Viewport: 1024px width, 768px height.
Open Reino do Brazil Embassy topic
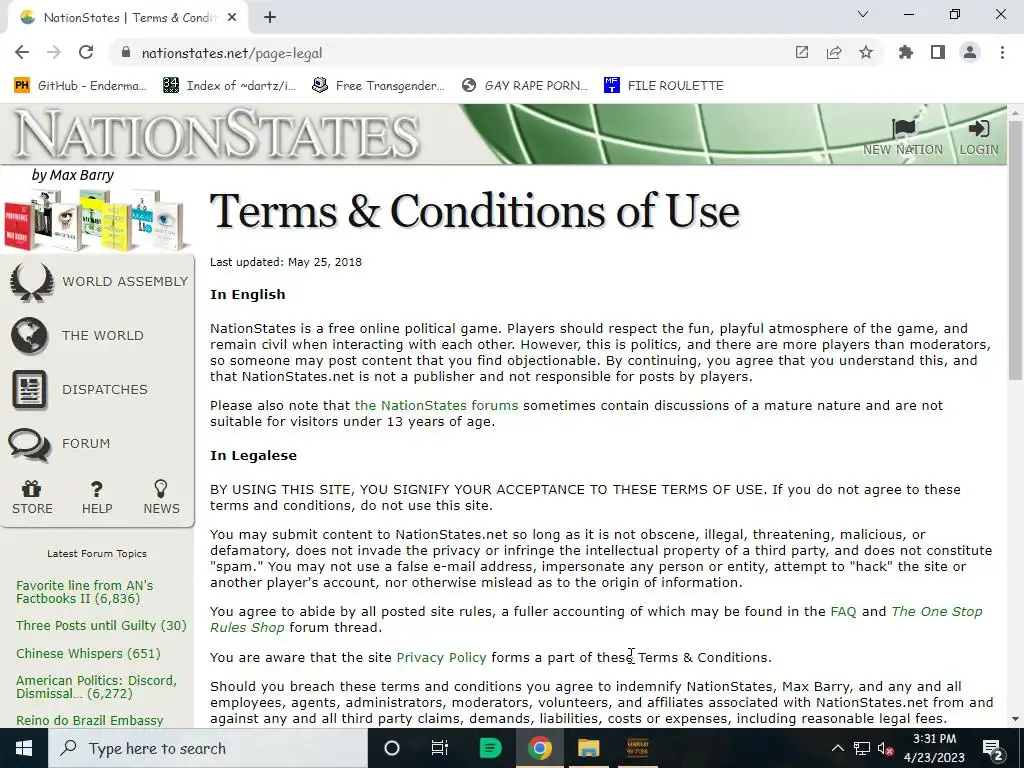pyautogui.click(x=89, y=720)
